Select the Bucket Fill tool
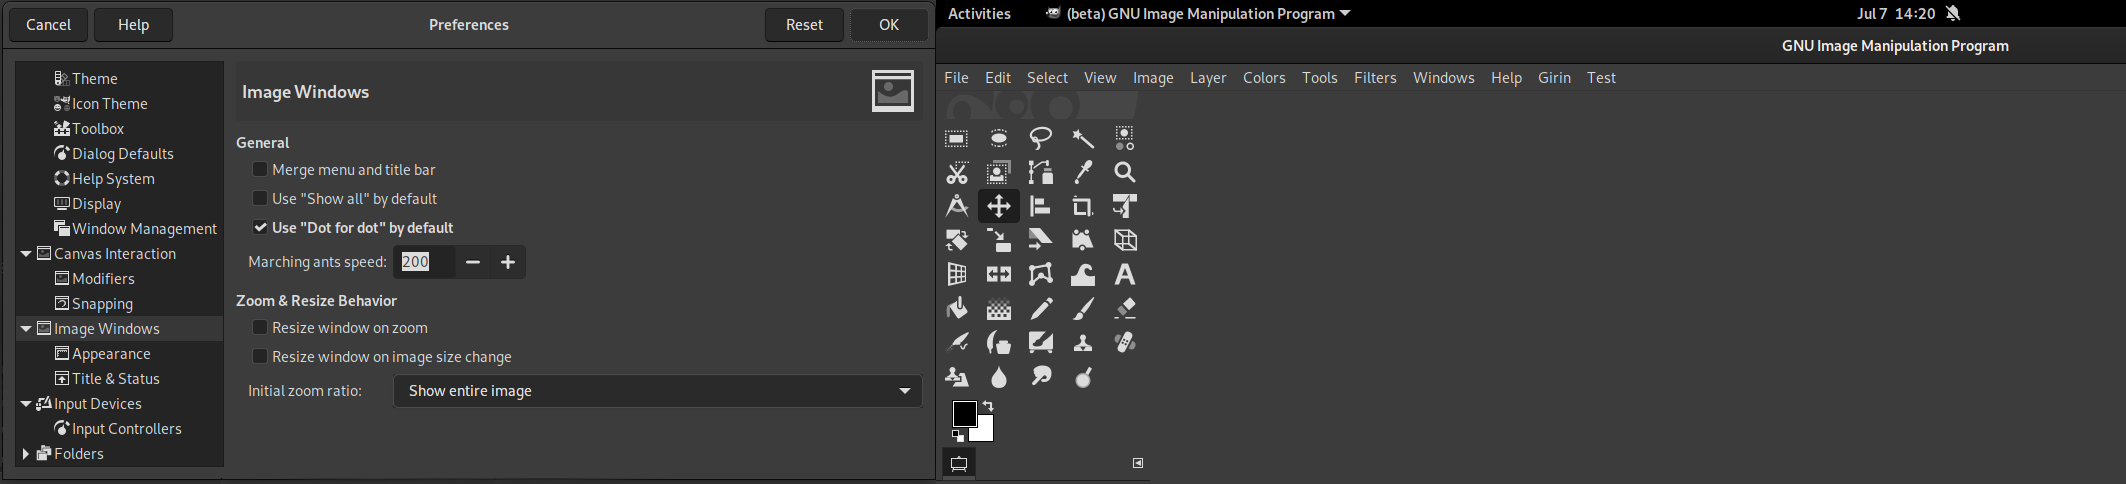The image size is (2126, 484). pyautogui.click(x=957, y=308)
